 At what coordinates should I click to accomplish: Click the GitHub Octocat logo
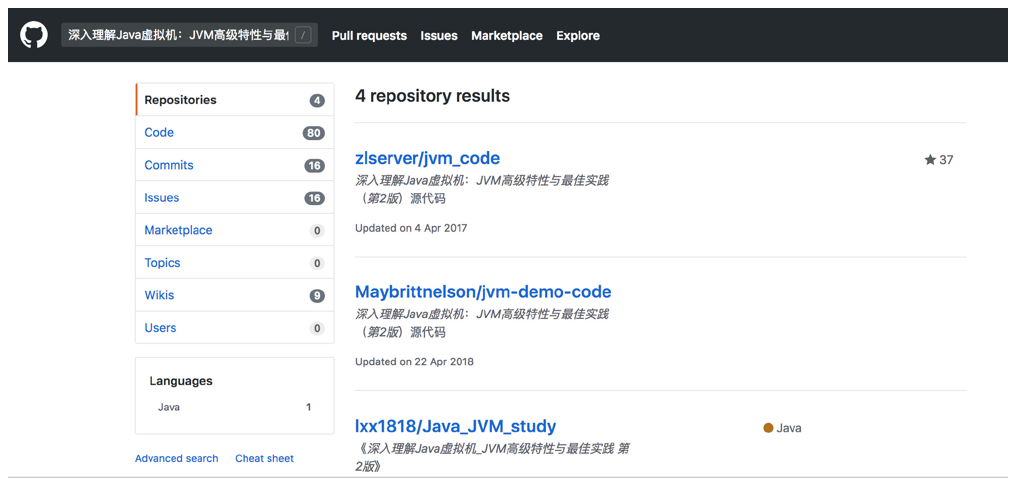point(34,35)
